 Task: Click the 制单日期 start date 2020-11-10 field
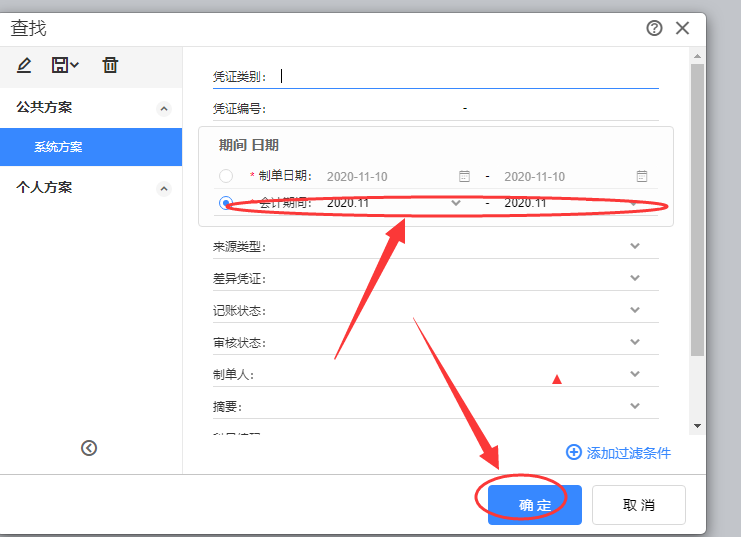[x=357, y=177]
